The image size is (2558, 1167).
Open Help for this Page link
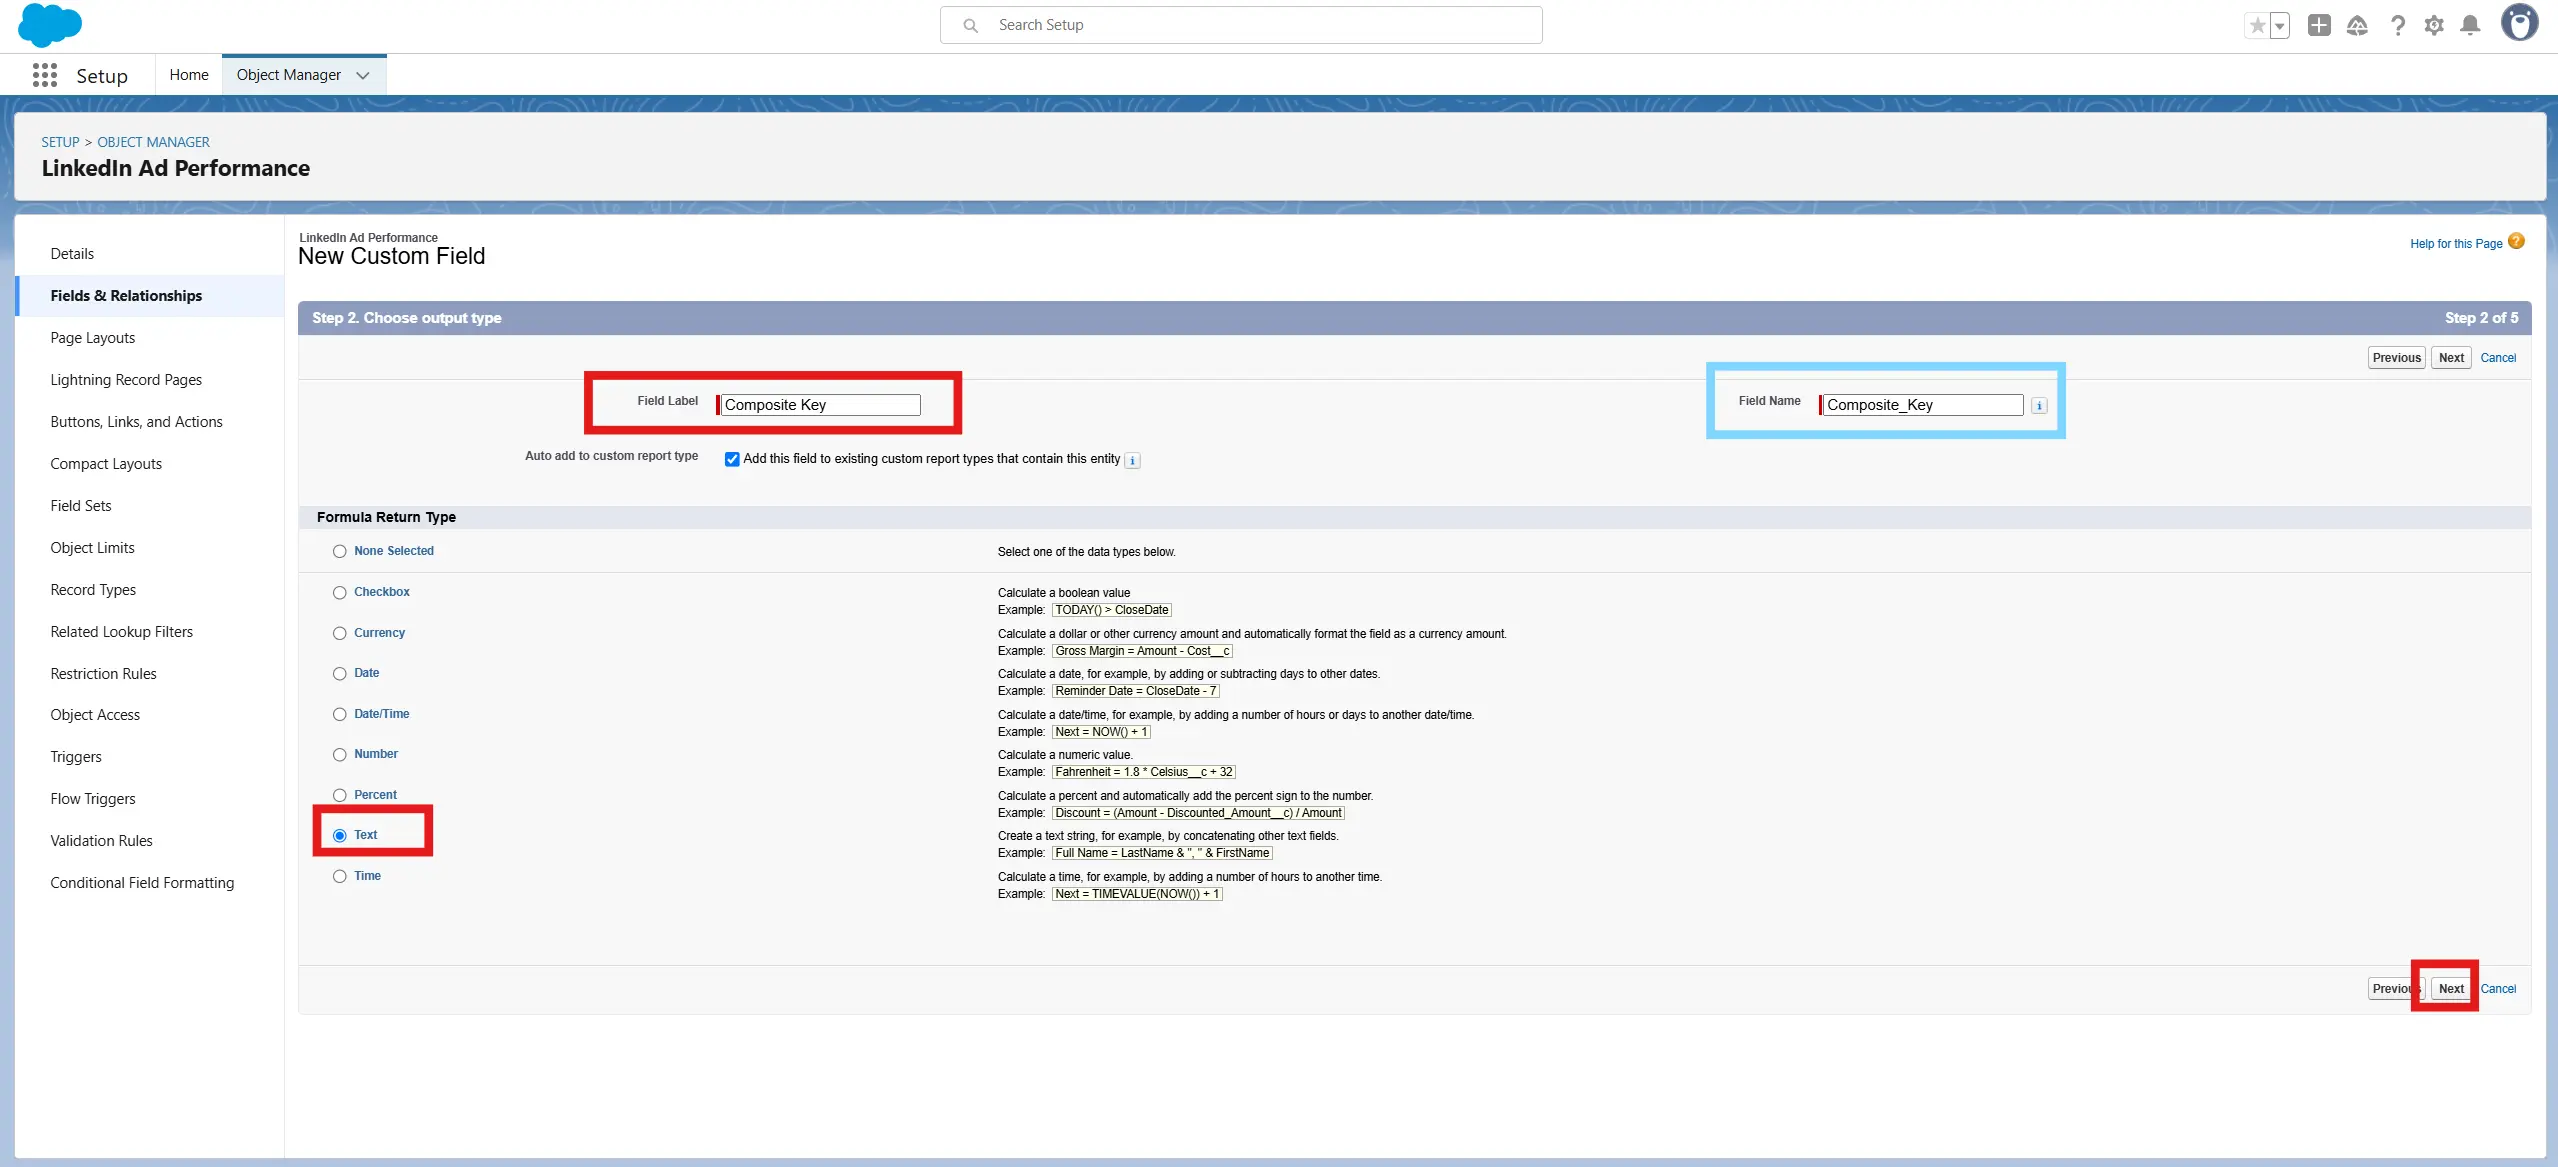click(x=2455, y=244)
